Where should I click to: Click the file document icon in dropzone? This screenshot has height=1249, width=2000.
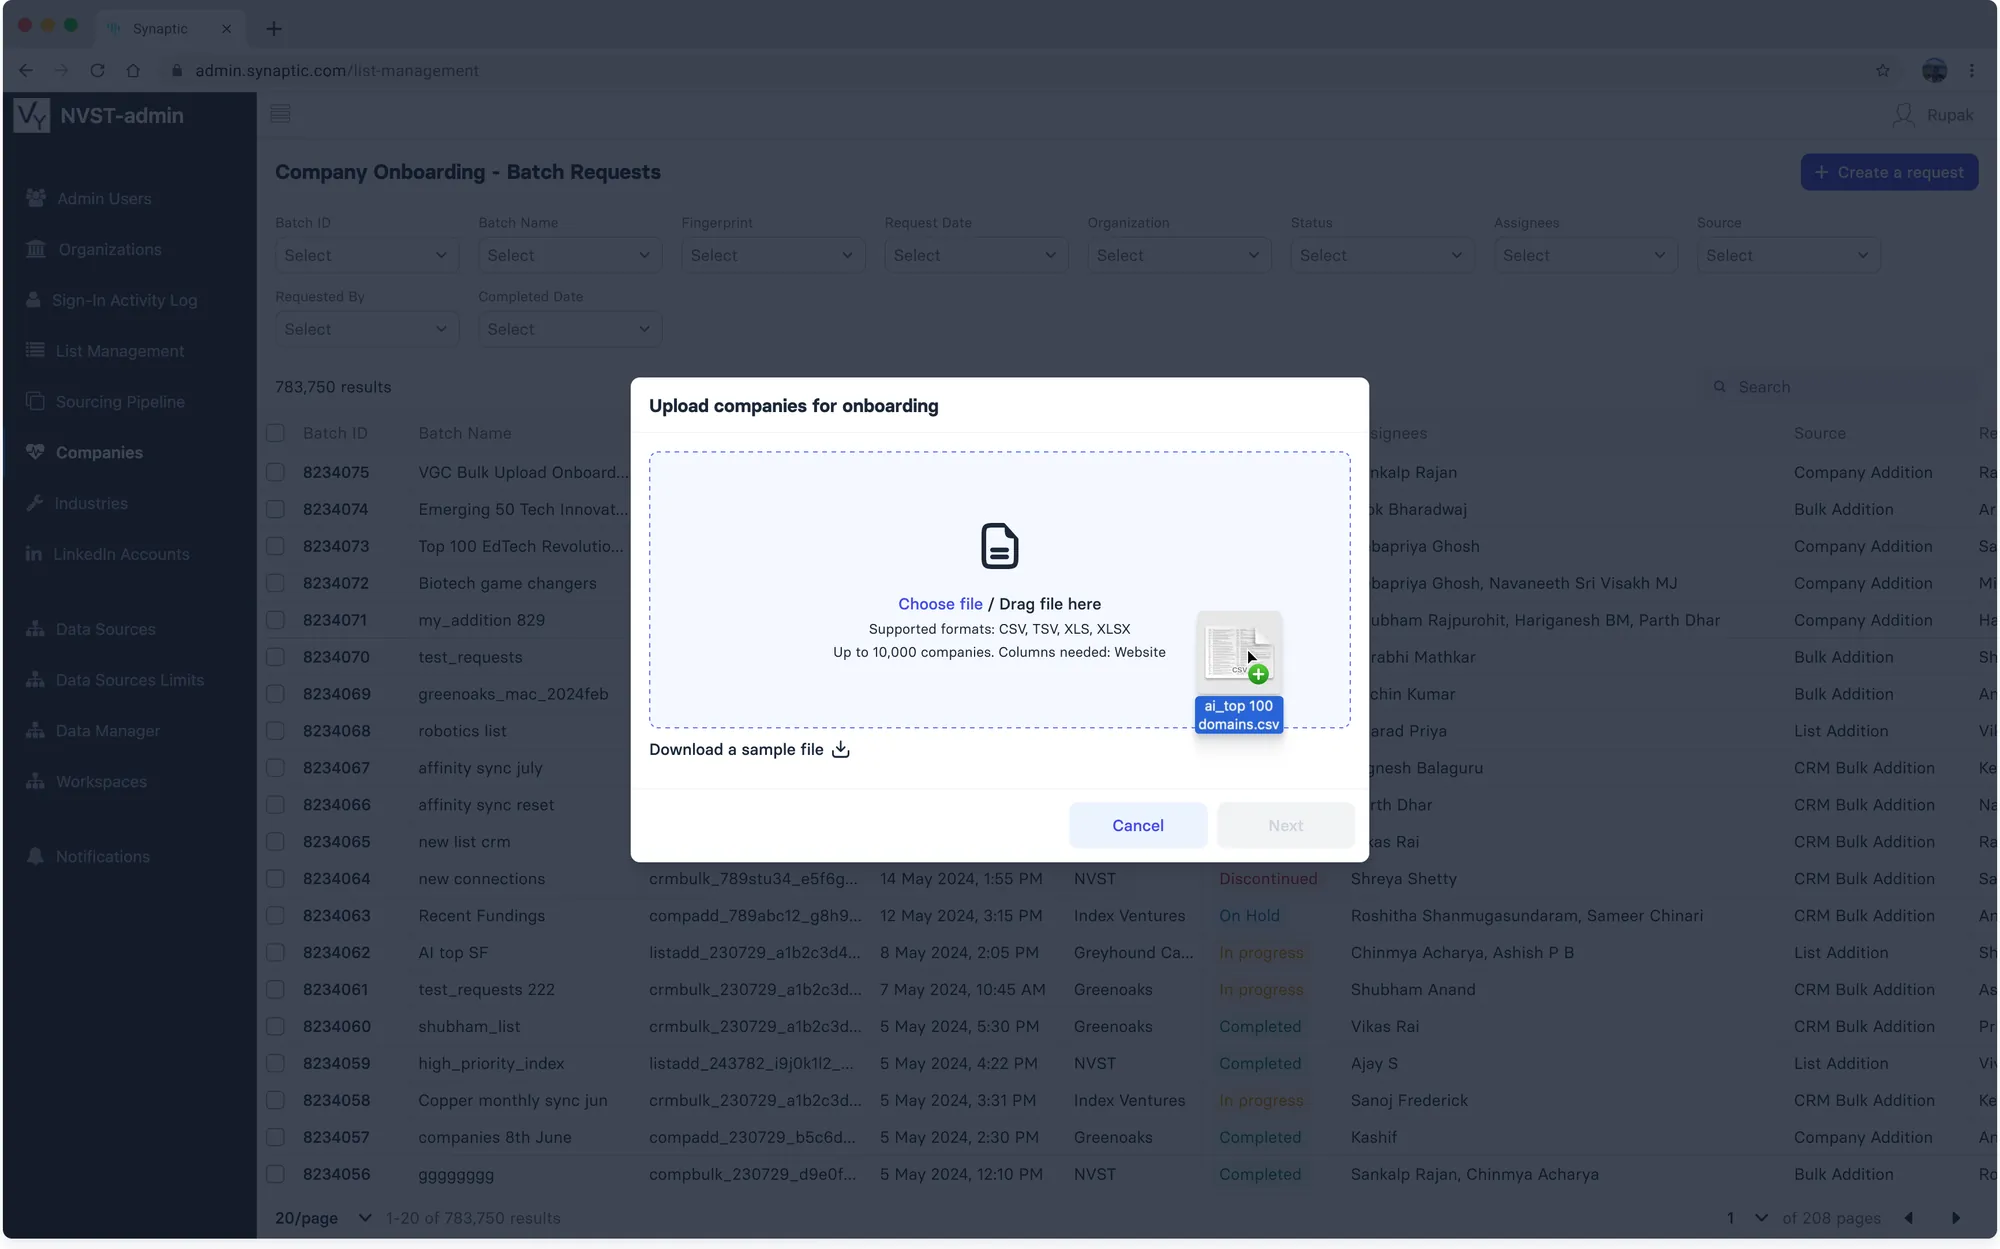(x=999, y=546)
